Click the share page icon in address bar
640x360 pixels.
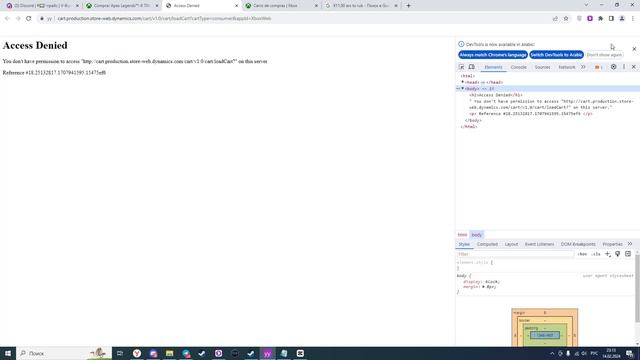[x=555, y=18]
